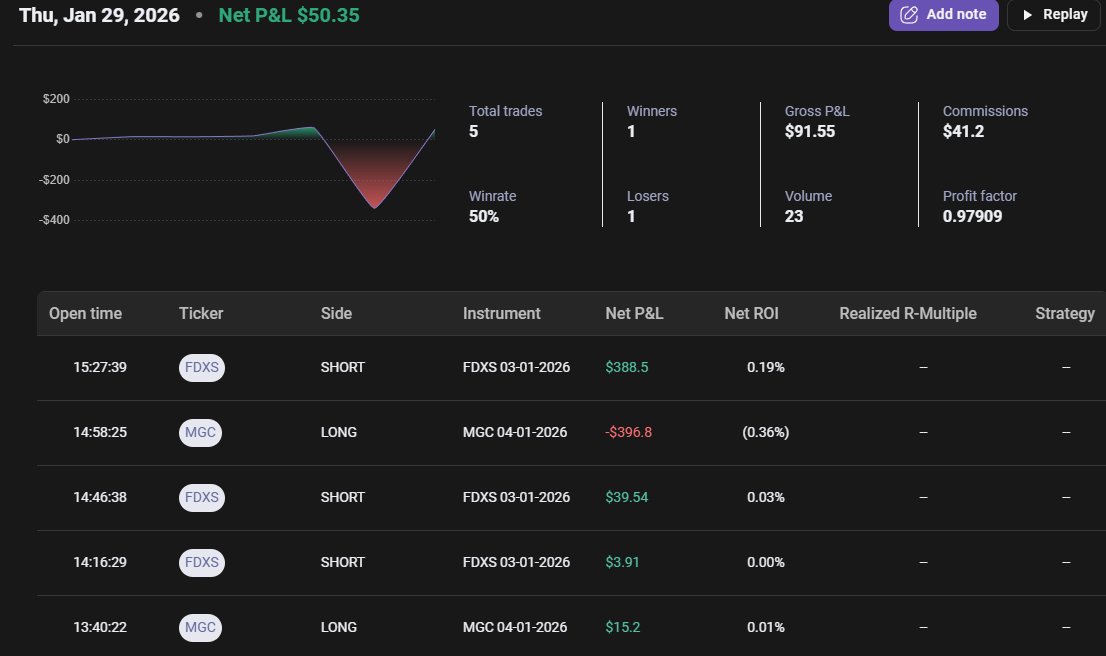Click the Net P&L $50.35 header total
Screen dimensions: 1106x656
tap(289, 15)
